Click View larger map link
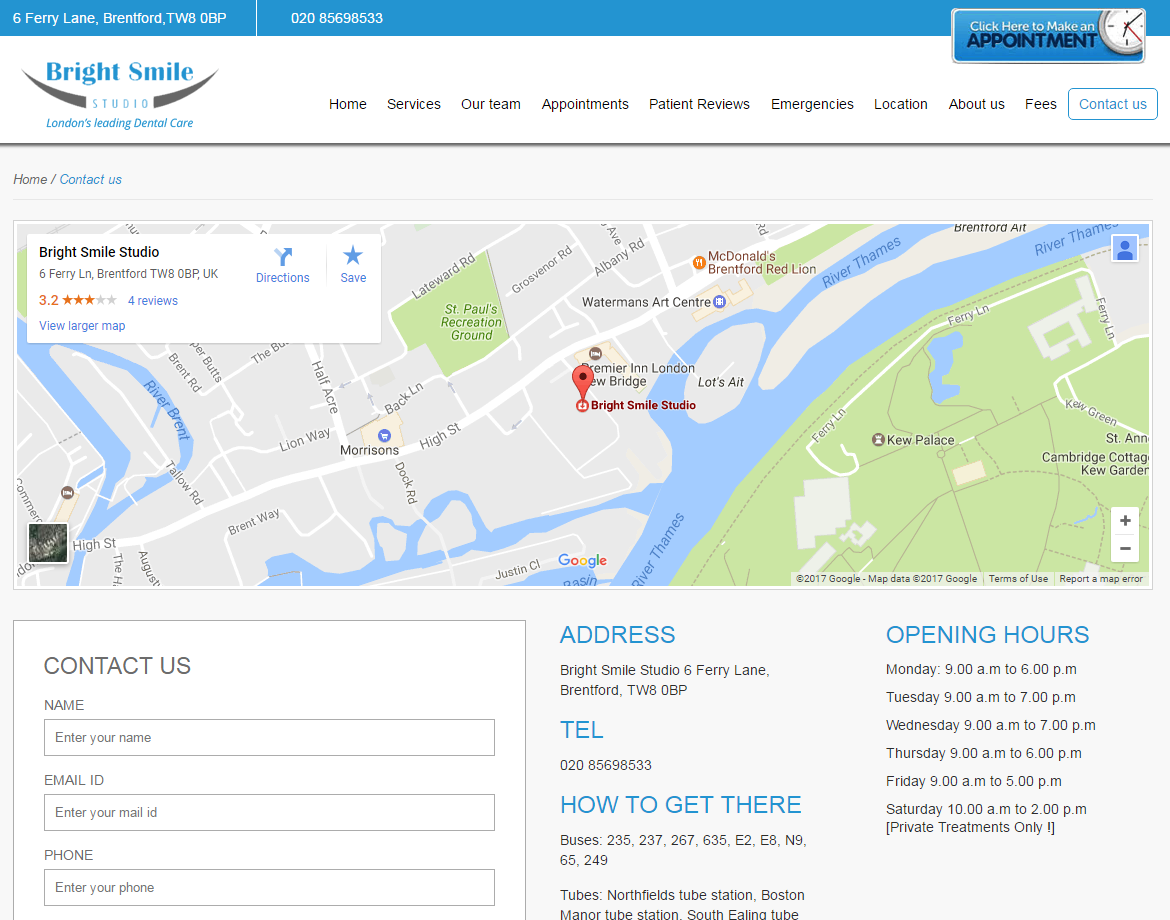This screenshot has width=1170, height=920. (x=82, y=326)
